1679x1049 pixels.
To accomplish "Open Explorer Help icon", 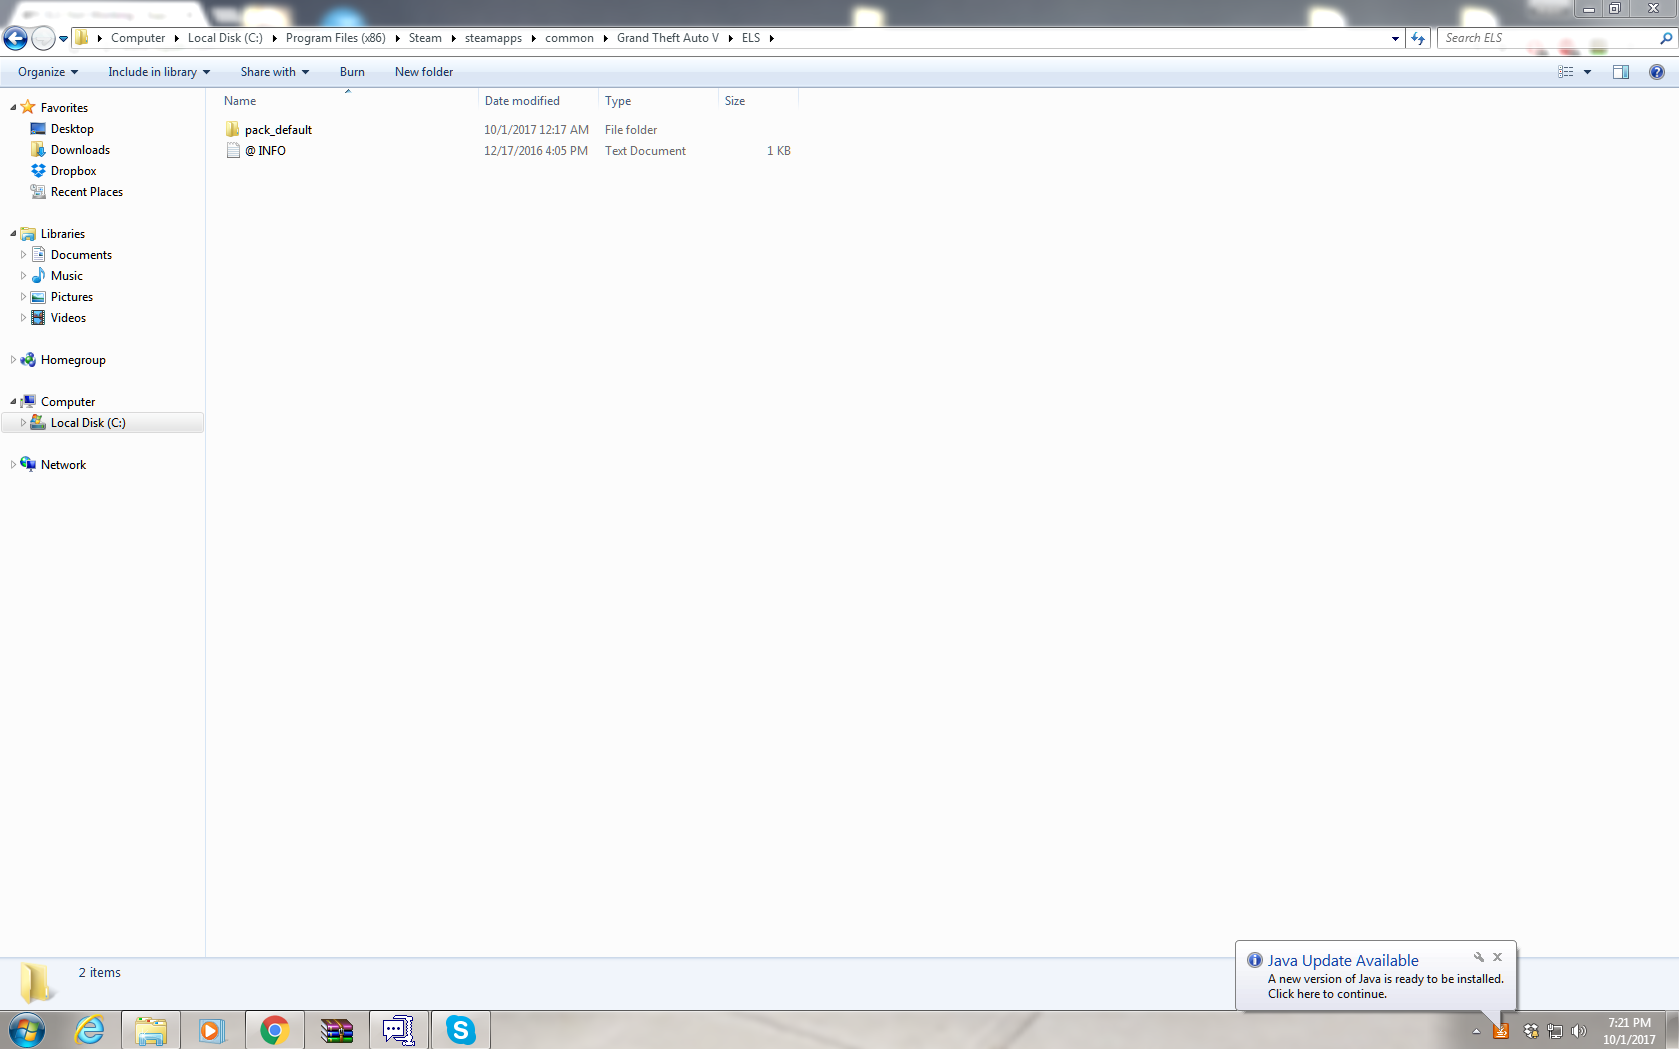I will [x=1657, y=72].
